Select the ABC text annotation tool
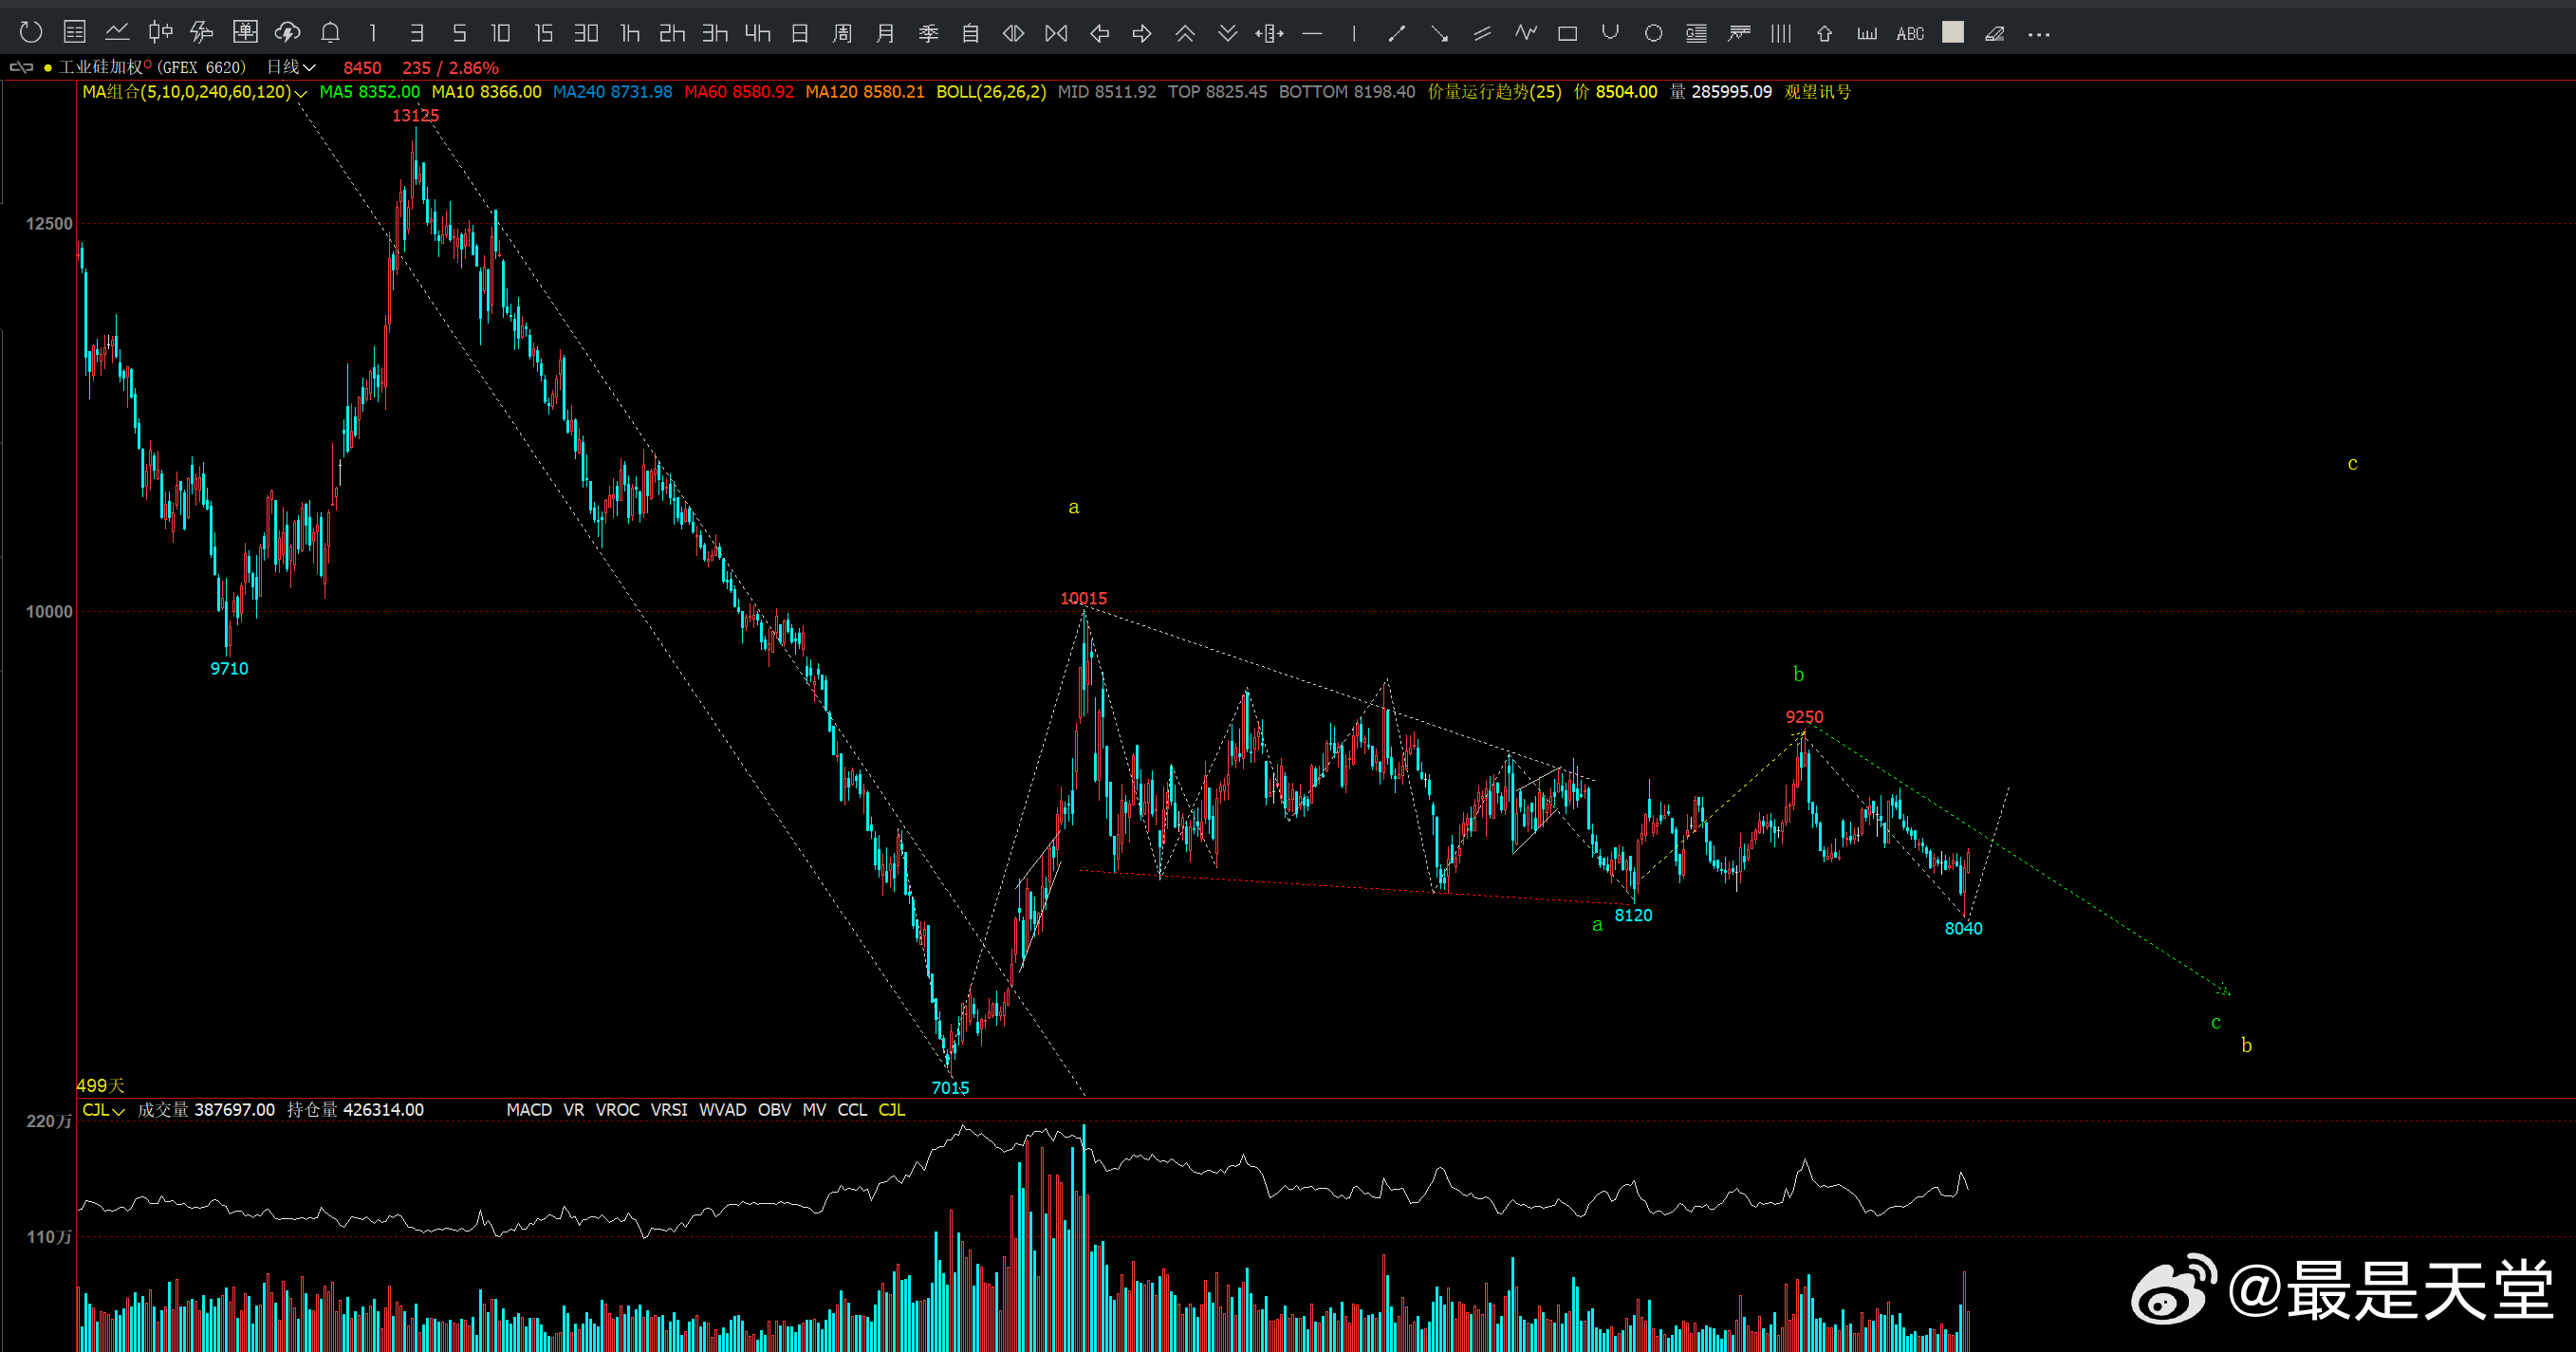Viewport: 2576px width, 1352px height. point(1910,34)
